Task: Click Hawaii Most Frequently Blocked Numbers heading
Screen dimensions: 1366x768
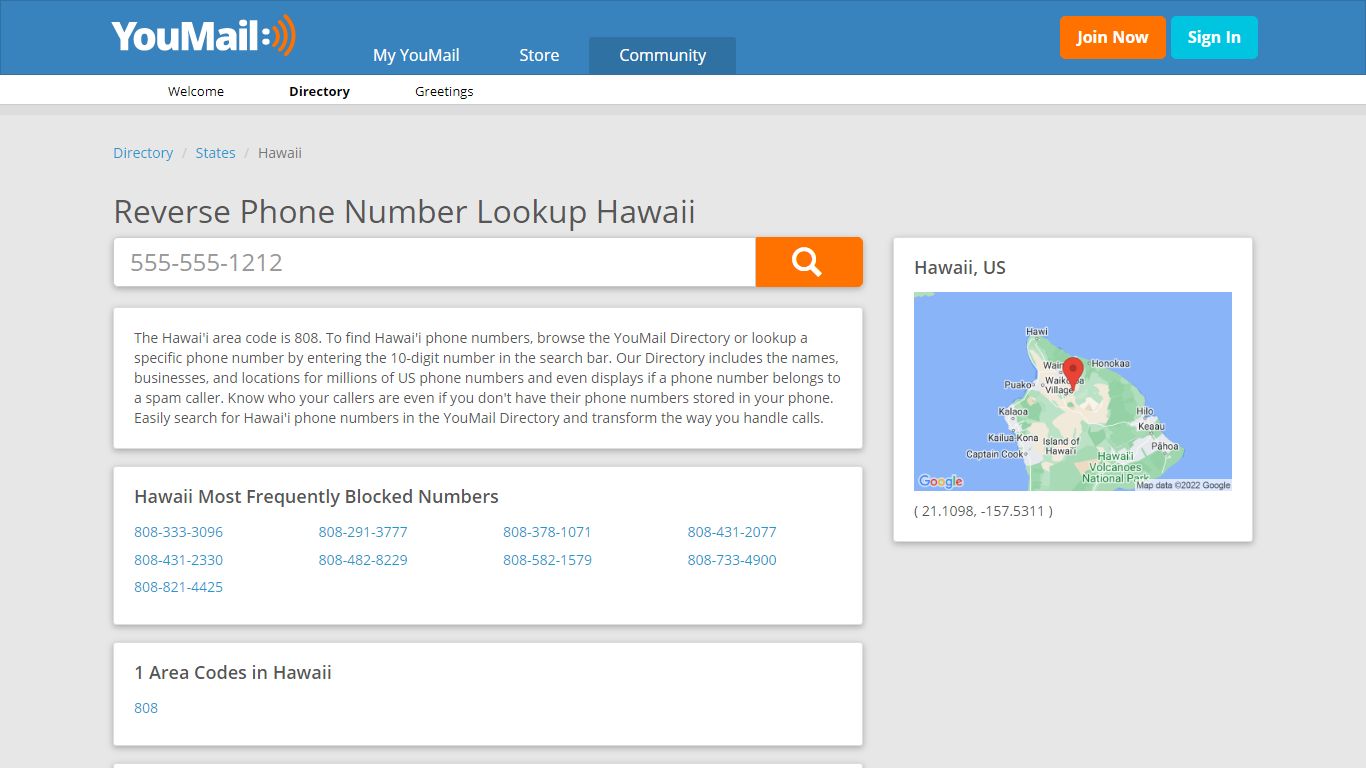Action: pyautogui.click(x=316, y=497)
